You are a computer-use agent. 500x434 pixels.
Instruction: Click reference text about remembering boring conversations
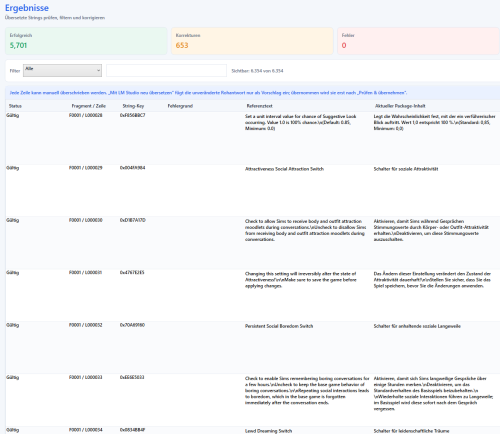[x=307, y=391]
